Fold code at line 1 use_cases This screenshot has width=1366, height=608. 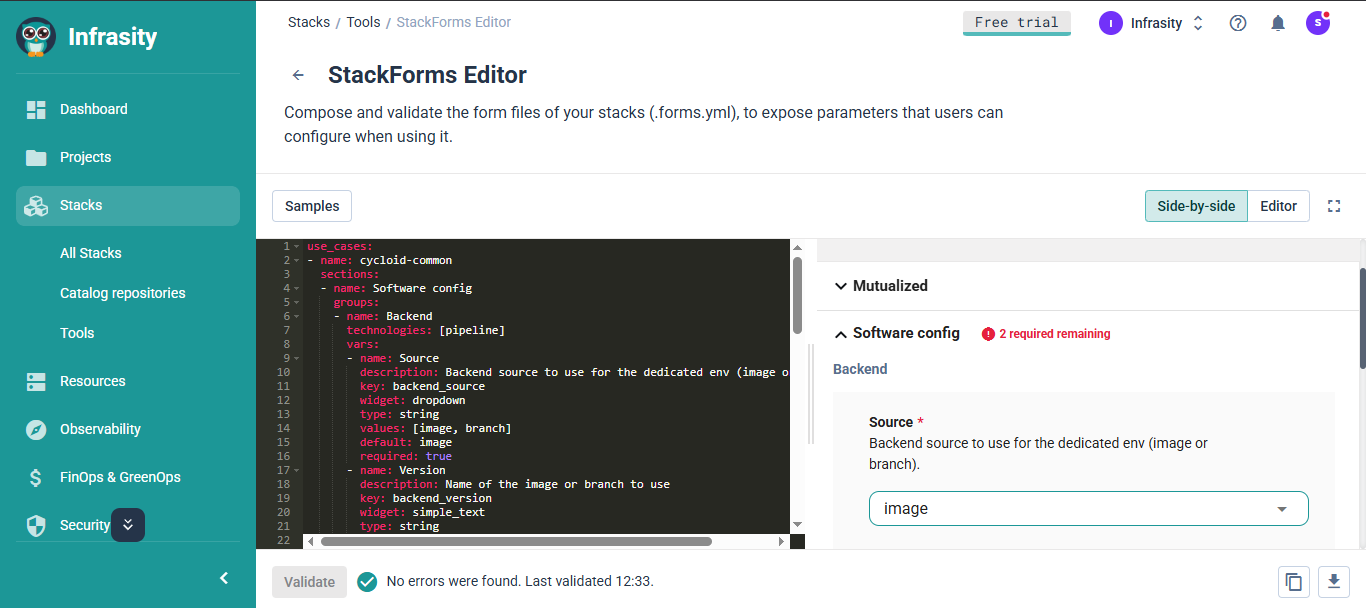coord(297,246)
